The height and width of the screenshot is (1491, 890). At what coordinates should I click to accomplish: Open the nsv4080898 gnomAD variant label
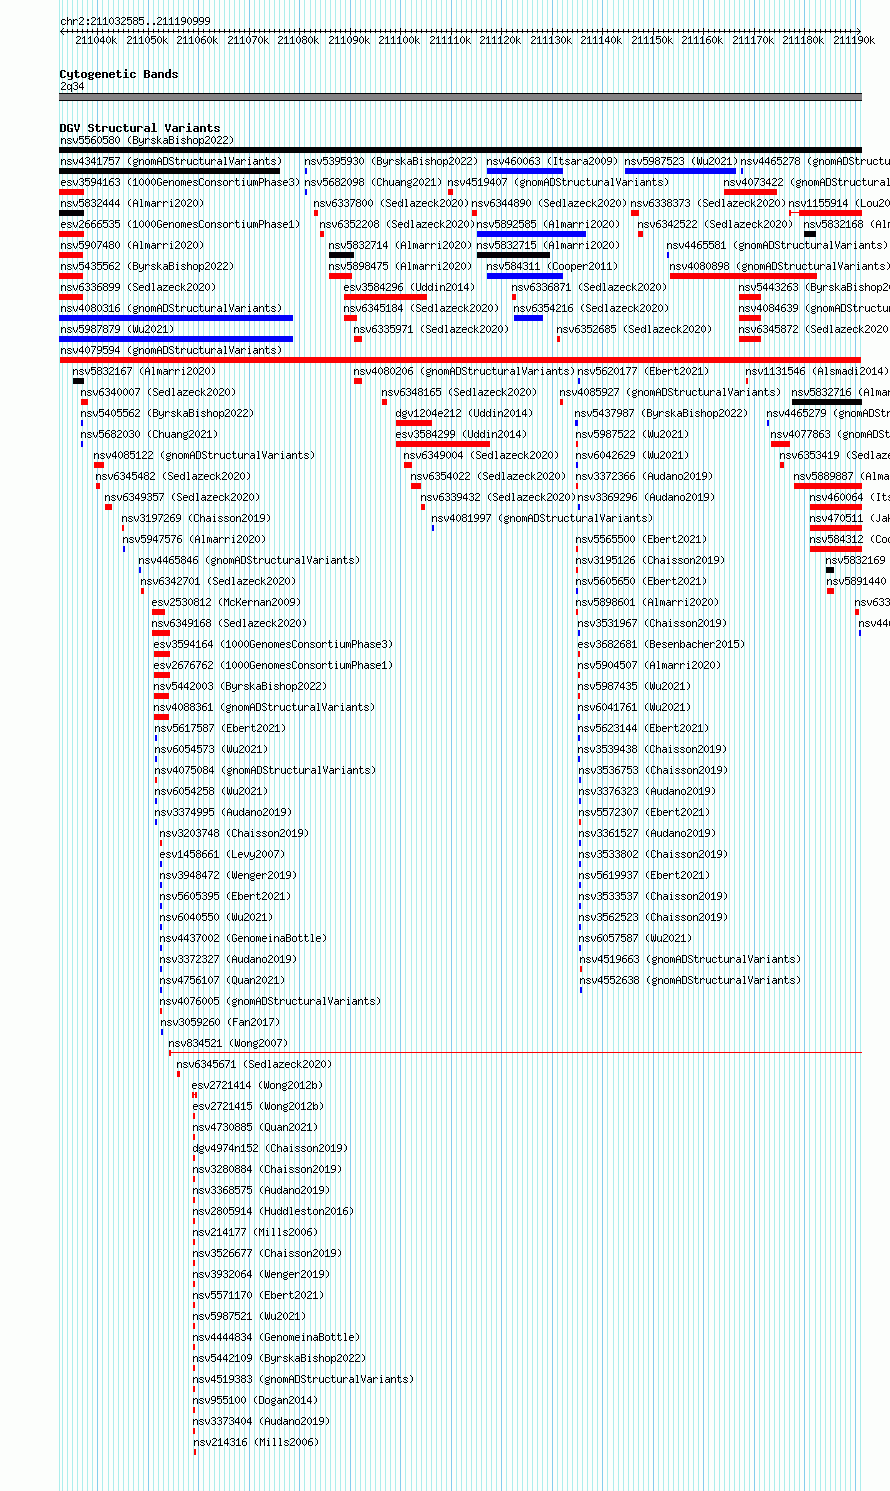pos(780,267)
